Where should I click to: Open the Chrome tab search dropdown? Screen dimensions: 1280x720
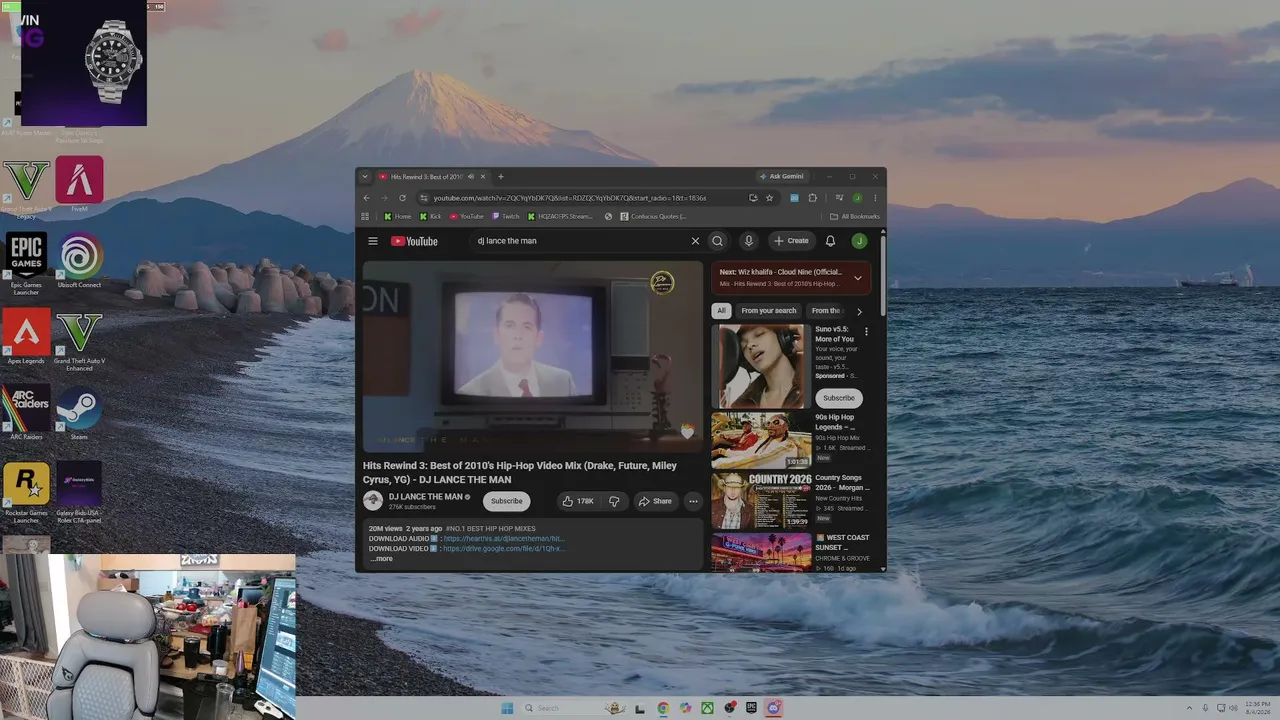(365, 177)
